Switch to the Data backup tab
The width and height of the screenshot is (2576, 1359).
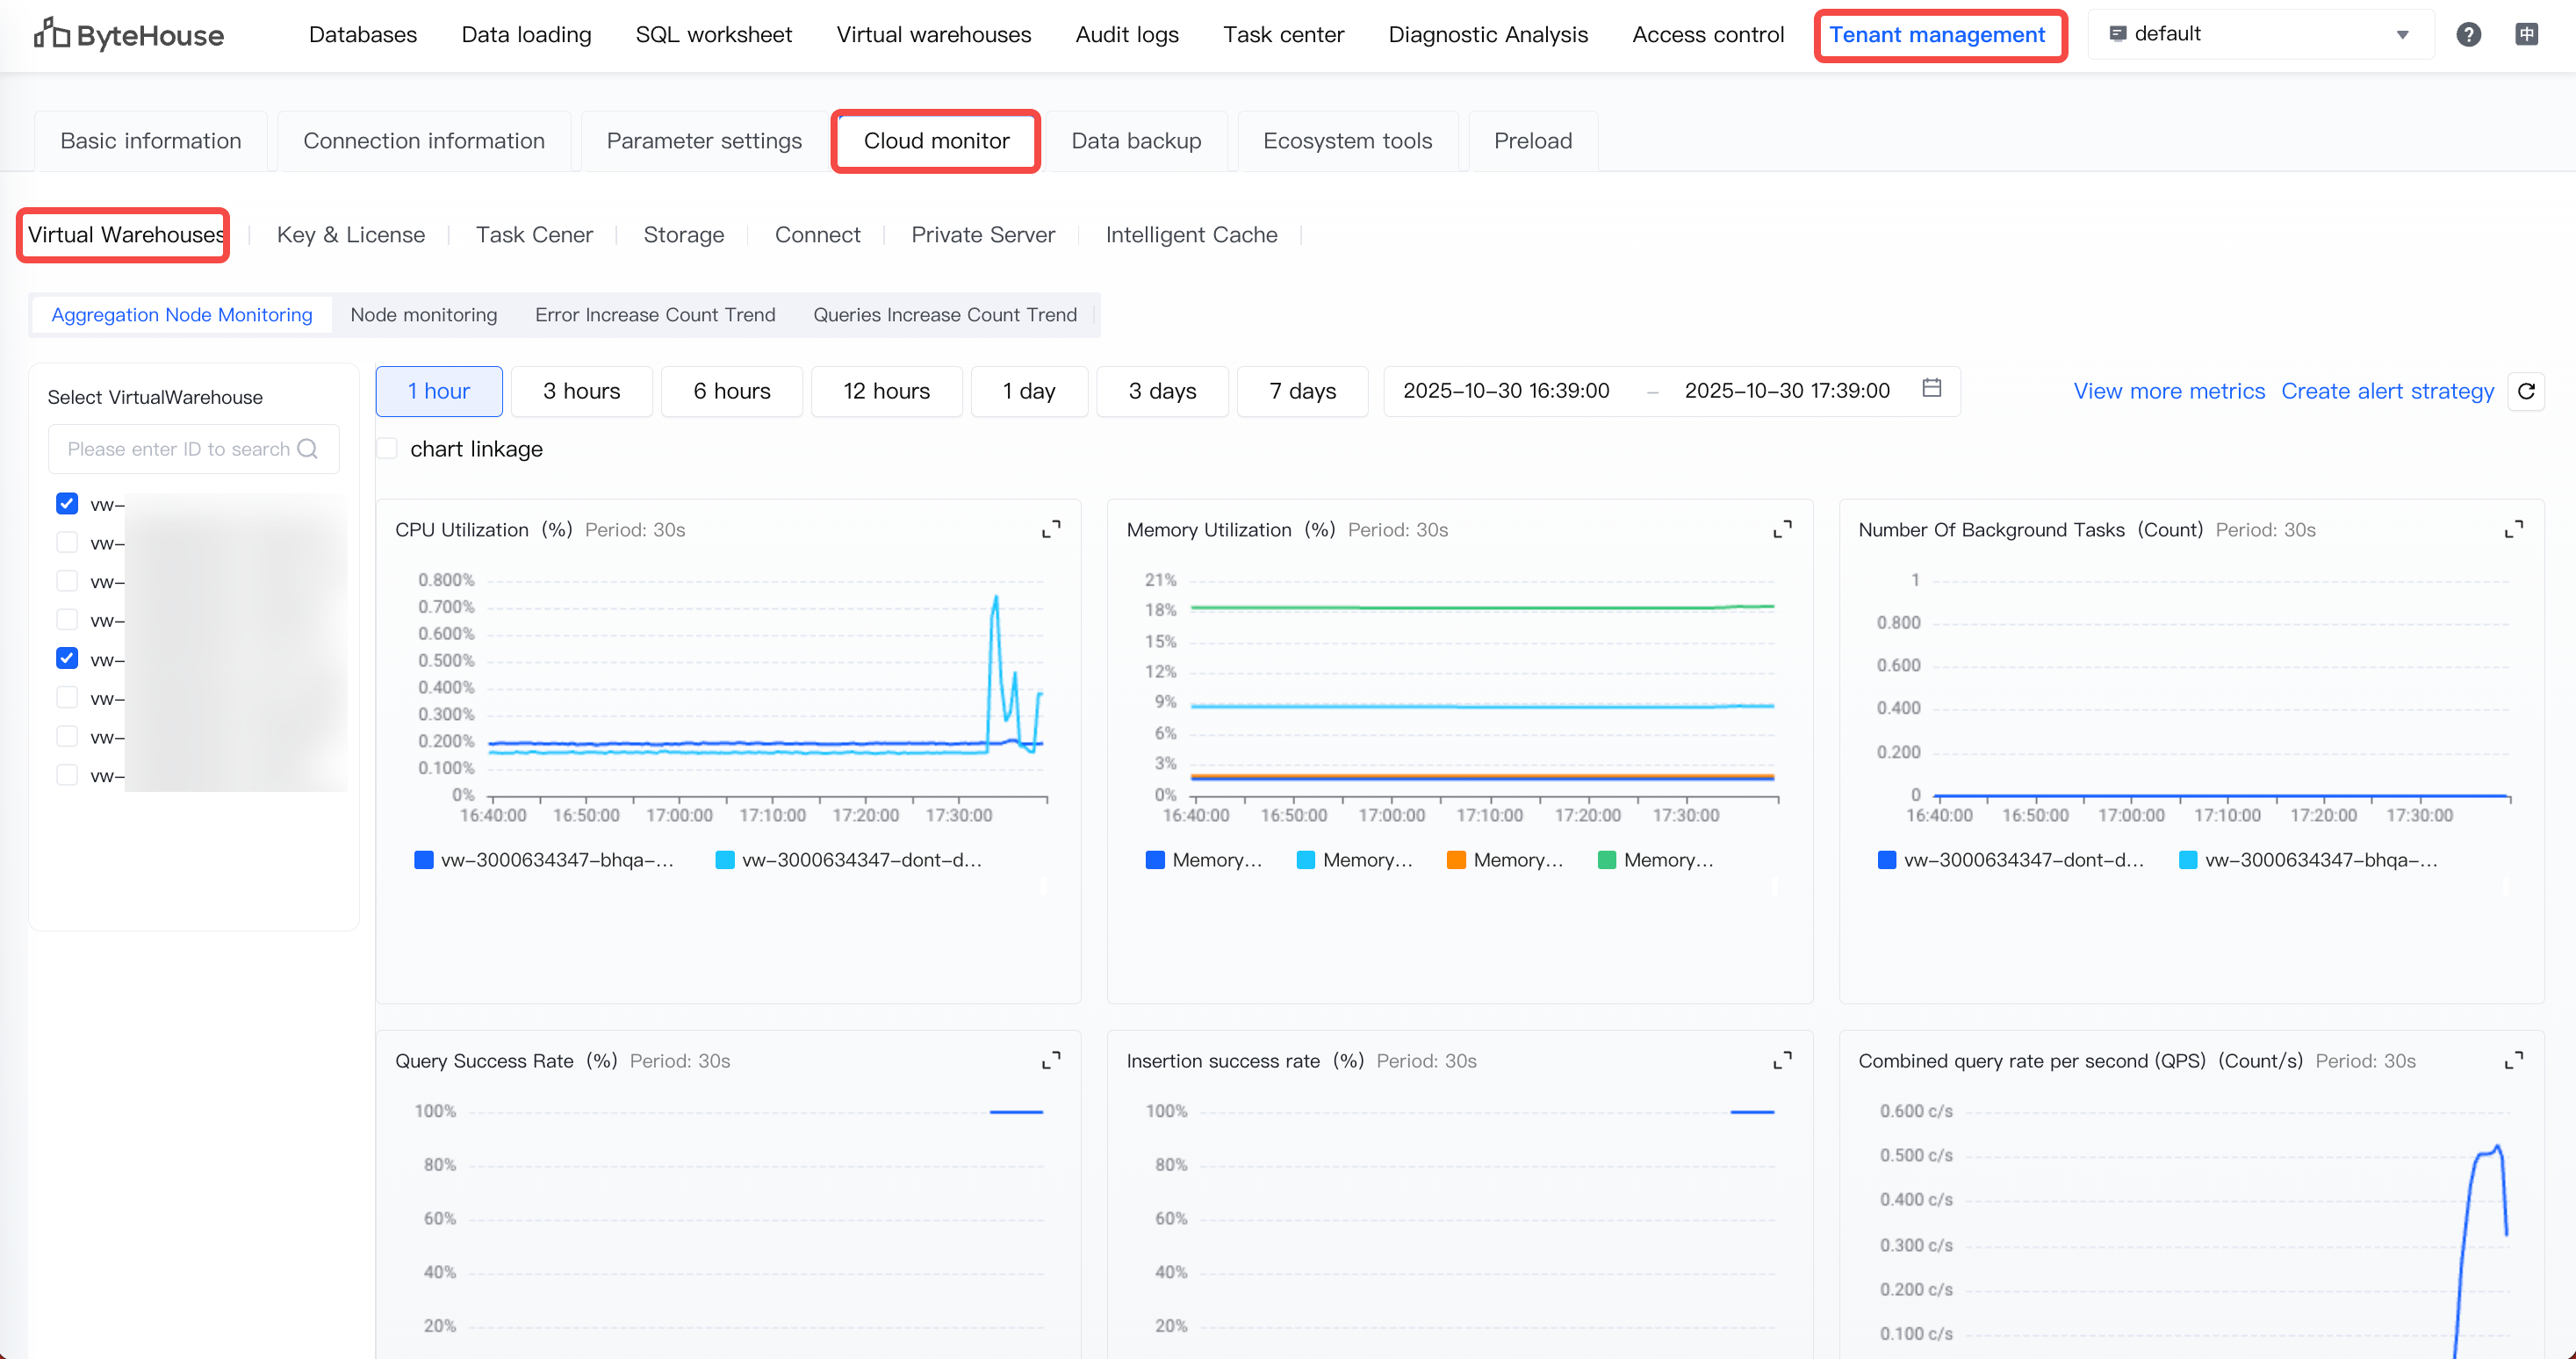[1135, 141]
